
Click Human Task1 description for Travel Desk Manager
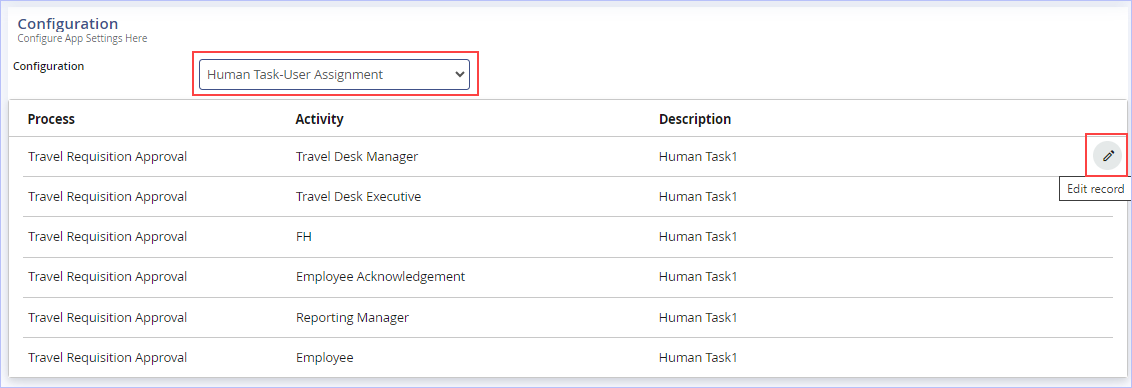[x=698, y=156]
